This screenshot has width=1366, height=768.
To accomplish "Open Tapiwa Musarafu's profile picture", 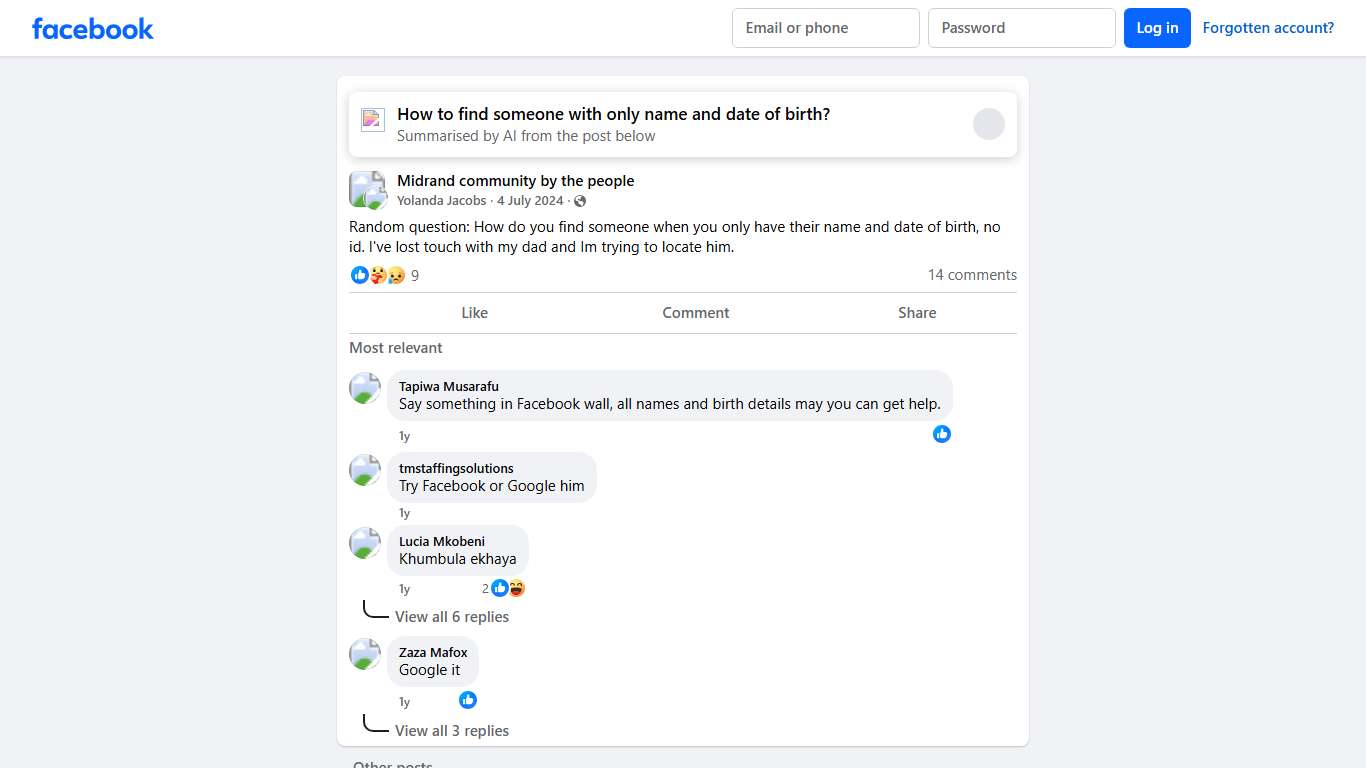I will 365,388.
